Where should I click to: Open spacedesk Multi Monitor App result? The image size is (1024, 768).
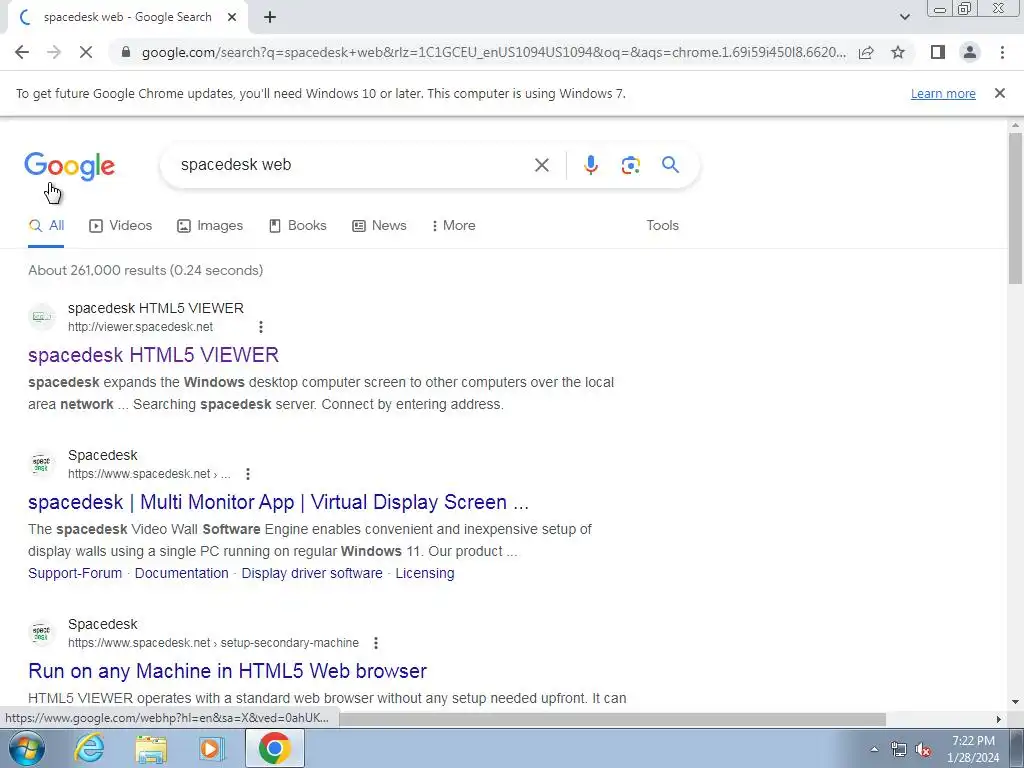(x=278, y=502)
